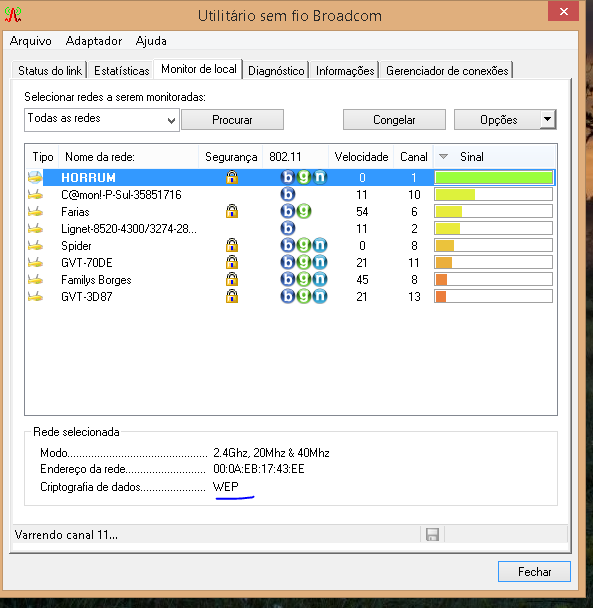Click the lock icon on the GVT-3D87 row
Image resolution: width=593 pixels, height=608 pixels.
coord(232,296)
